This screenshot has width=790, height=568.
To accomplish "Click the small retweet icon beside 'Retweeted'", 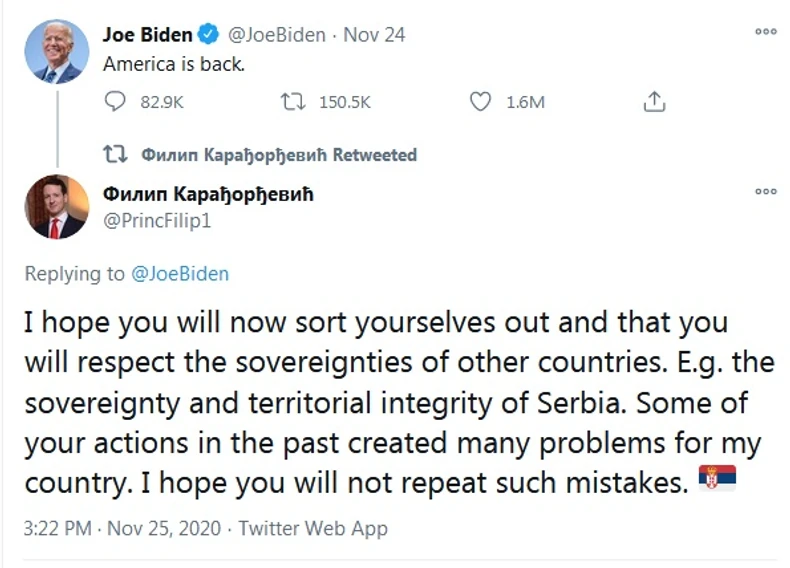I will tap(116, 155).
